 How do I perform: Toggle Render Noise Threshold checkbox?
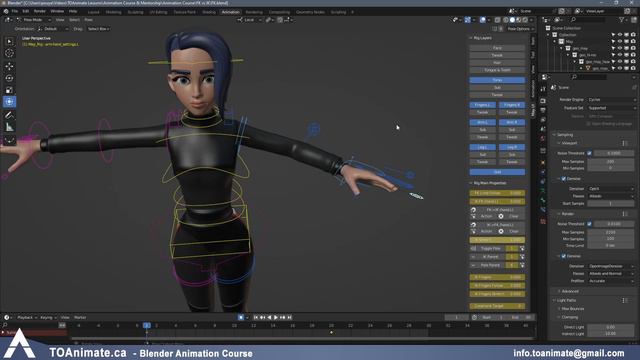tap(589, 224)
